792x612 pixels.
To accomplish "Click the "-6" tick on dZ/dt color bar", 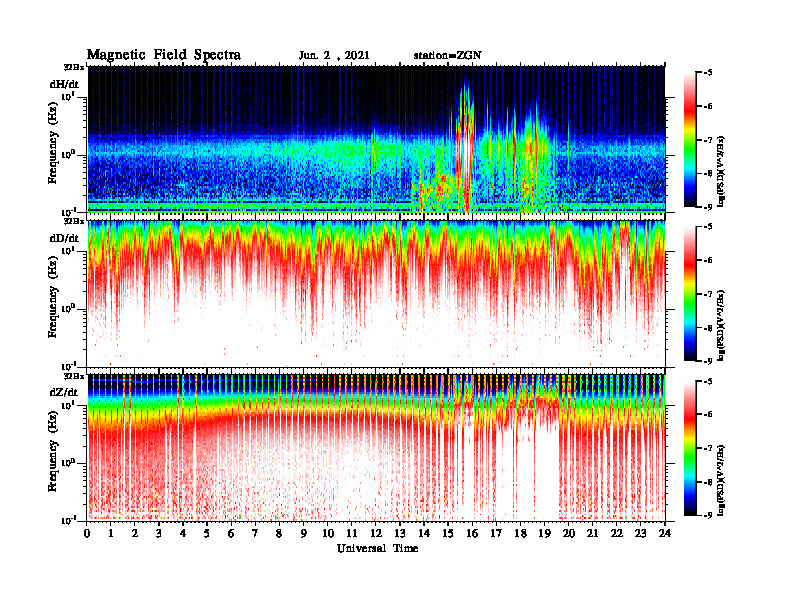I will tap(707, 414).
